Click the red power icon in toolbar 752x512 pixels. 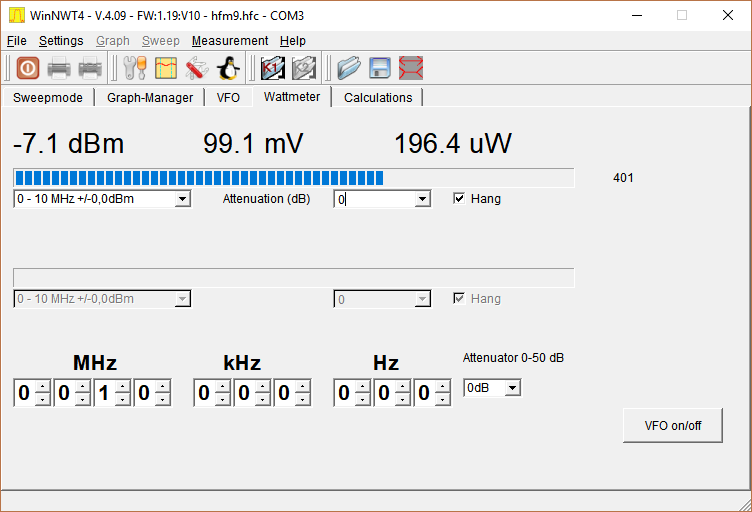click(x=28, y=68)
